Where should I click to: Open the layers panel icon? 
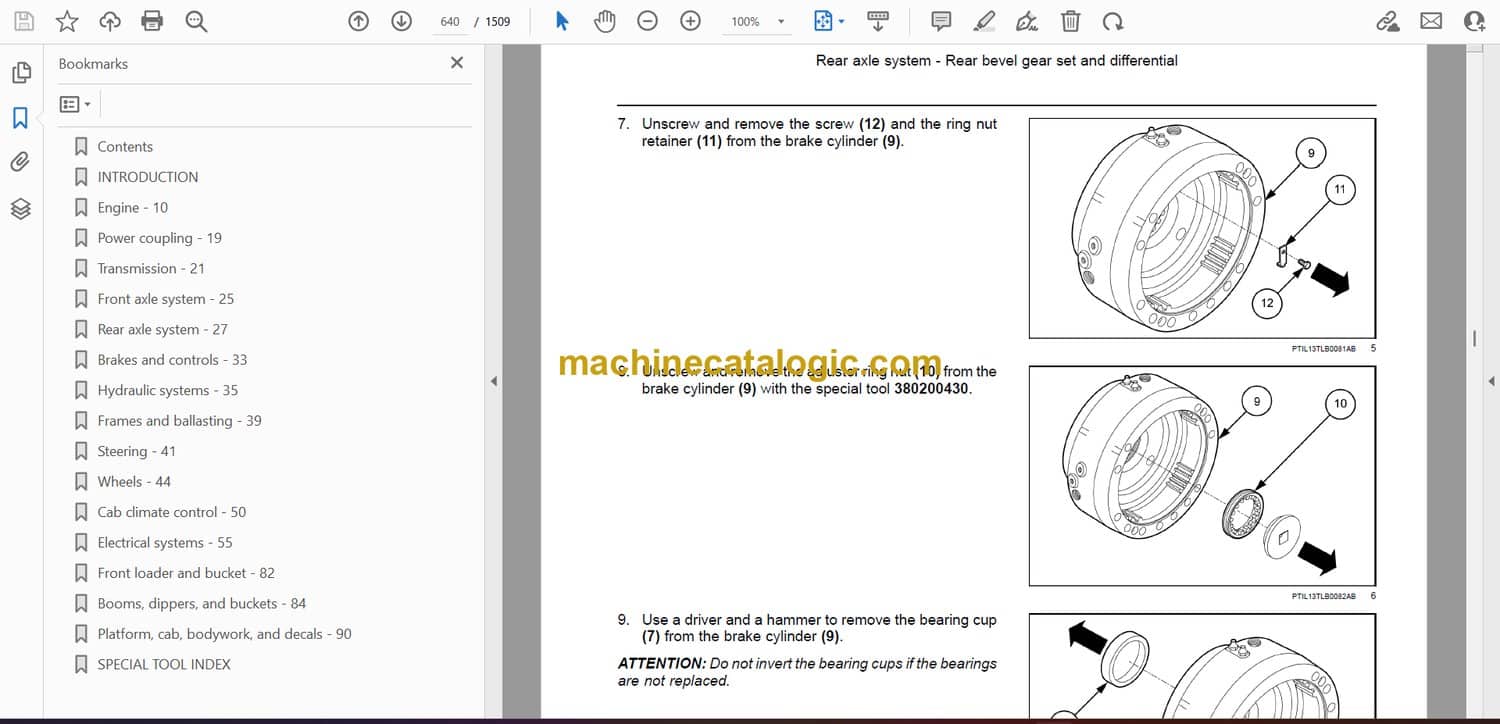21,208
